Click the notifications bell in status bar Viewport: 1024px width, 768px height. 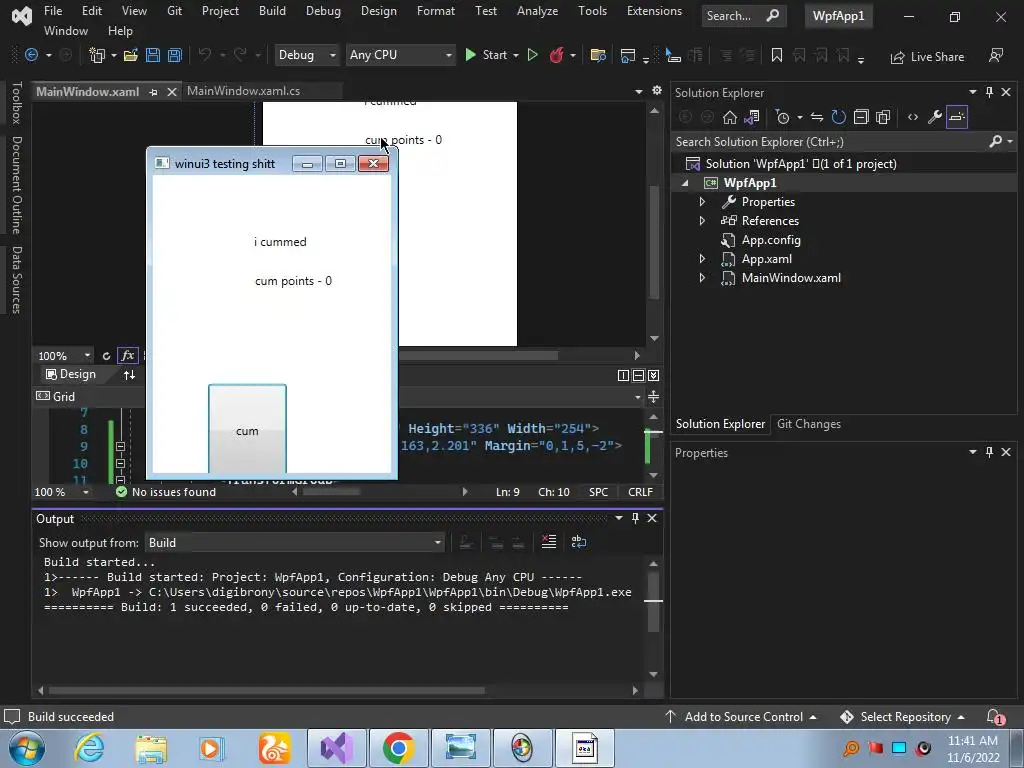[x=995, y=717]
